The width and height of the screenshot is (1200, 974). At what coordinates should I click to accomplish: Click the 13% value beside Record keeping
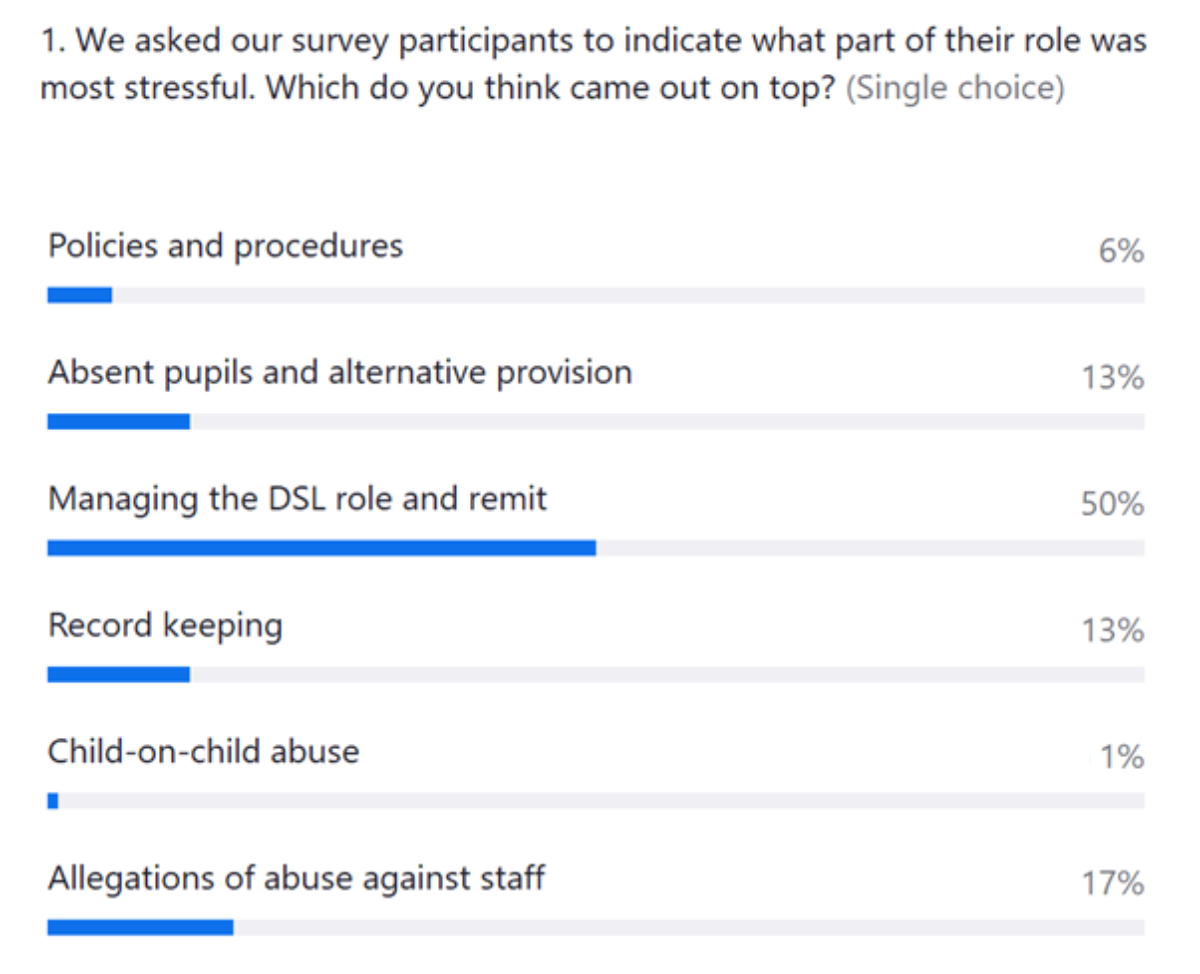click(x=1112, y=631)
